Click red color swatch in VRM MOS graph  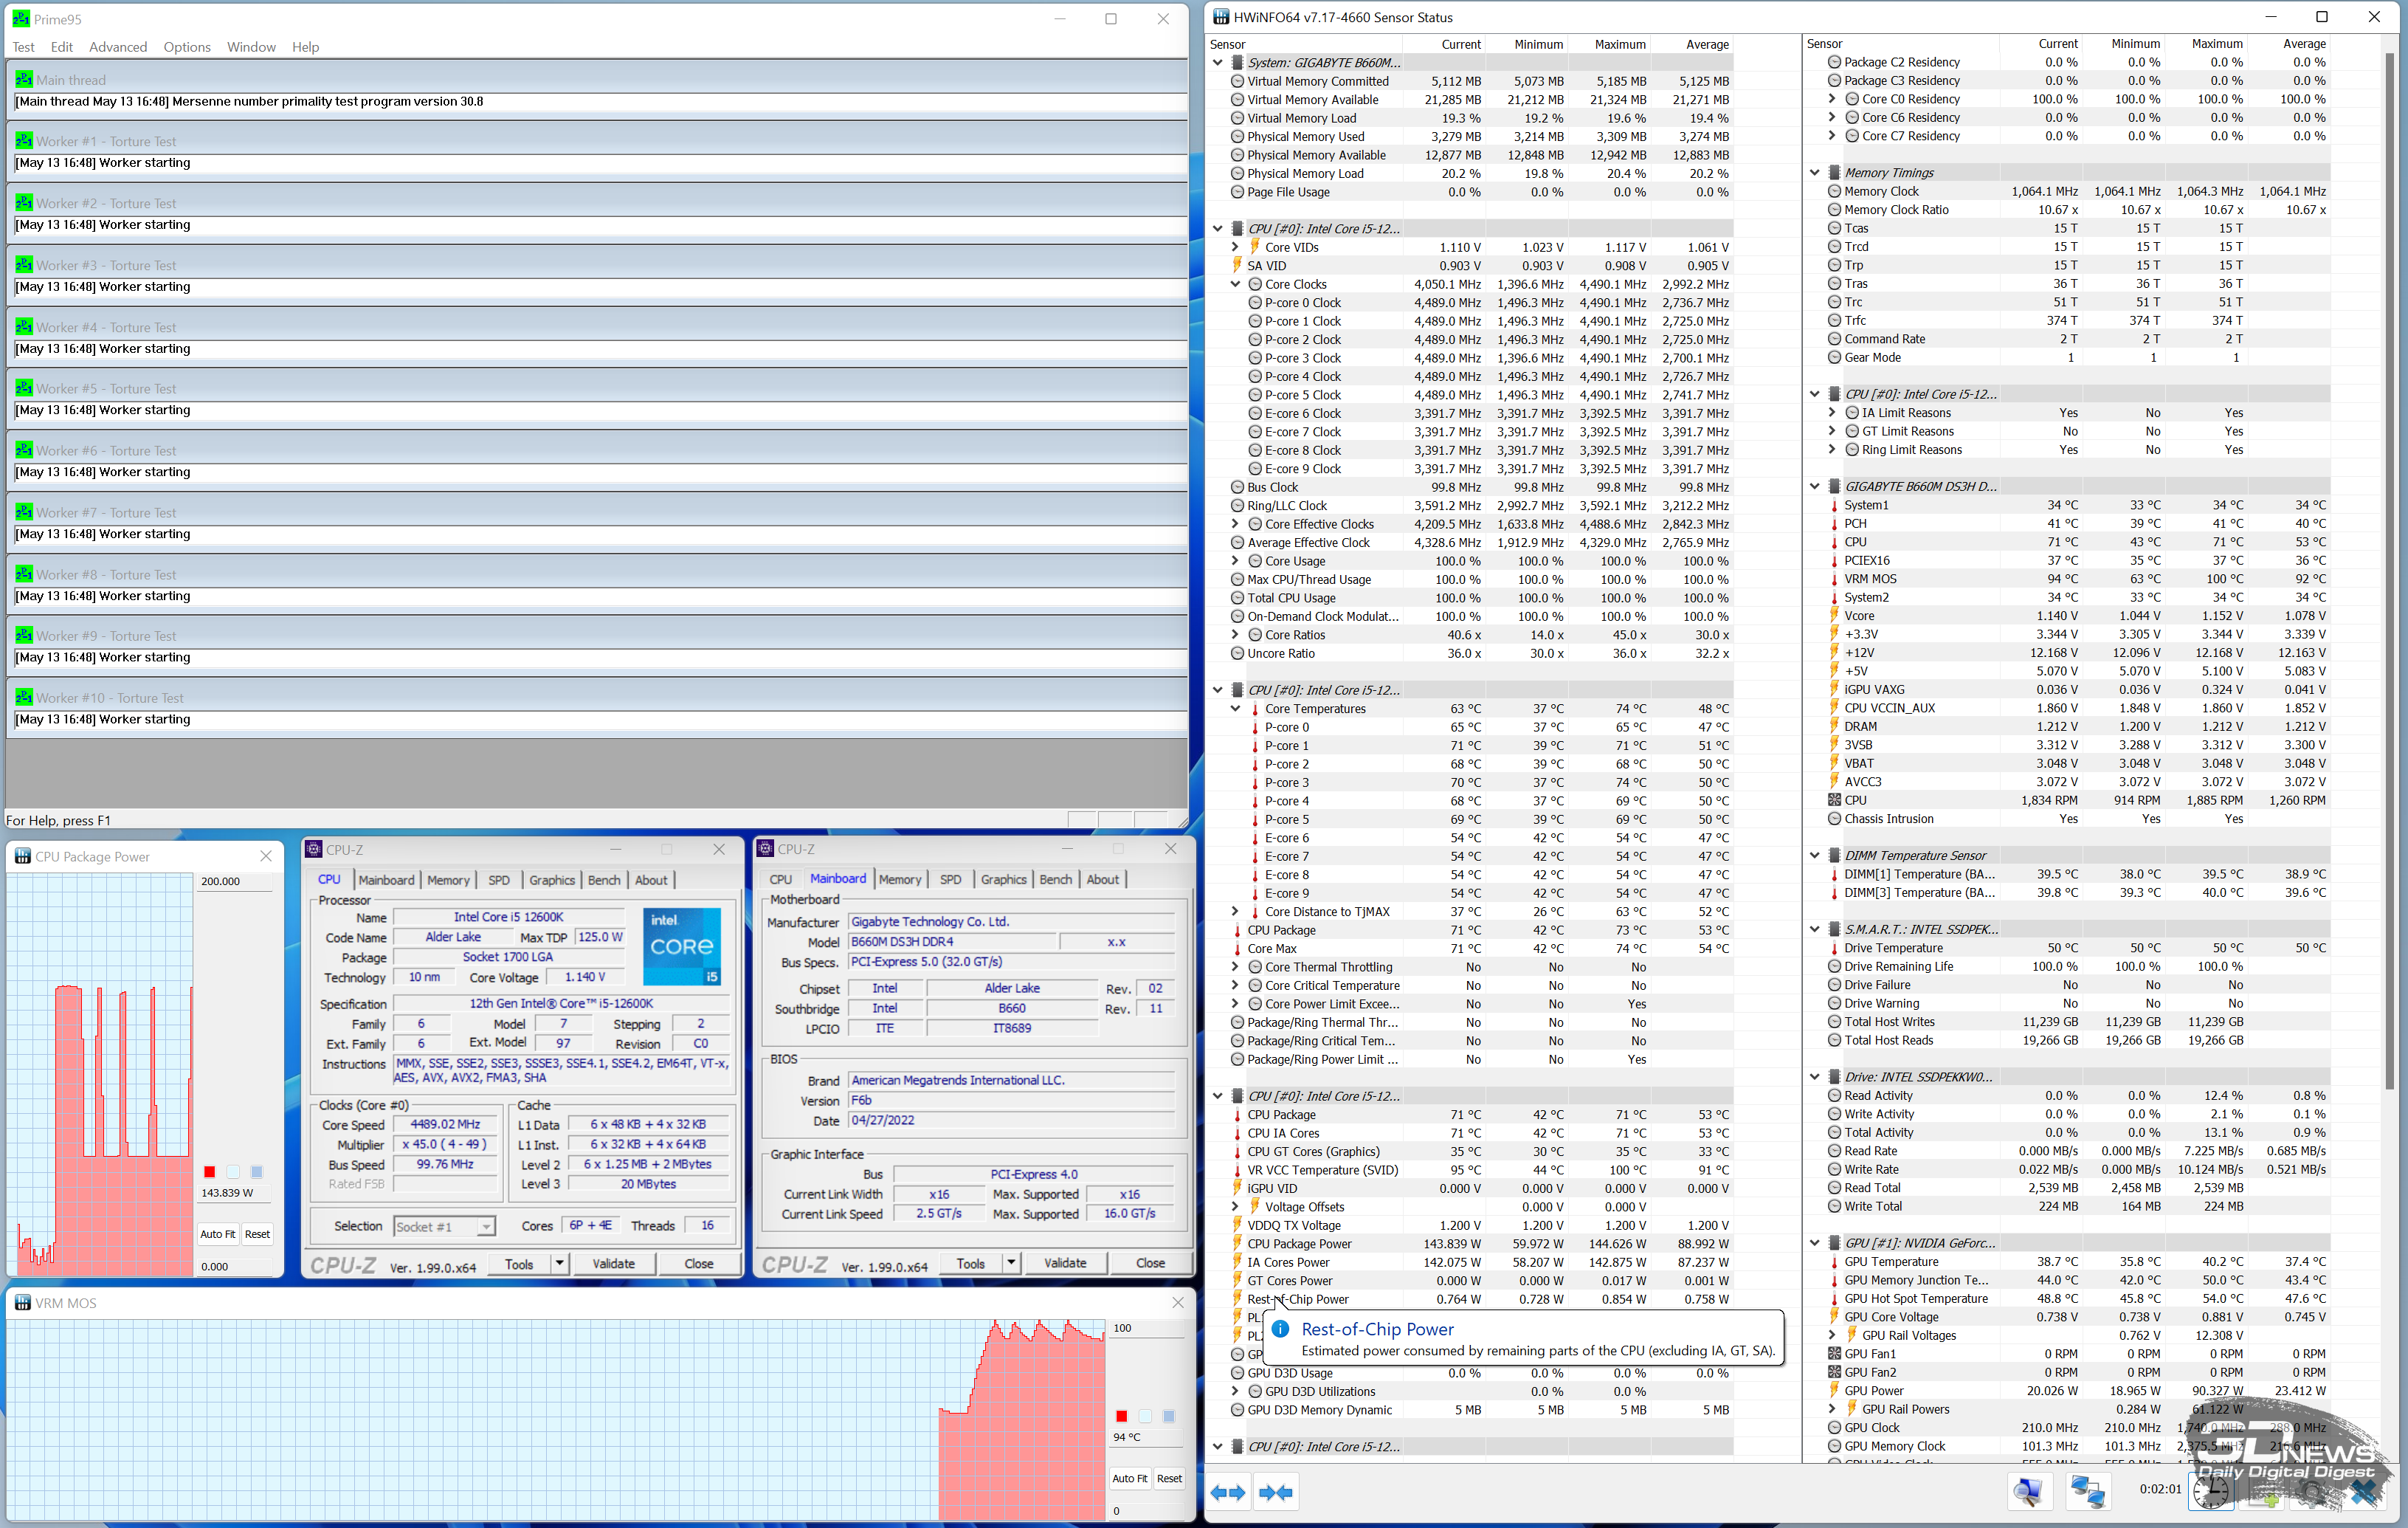tap(1121, 1415)
